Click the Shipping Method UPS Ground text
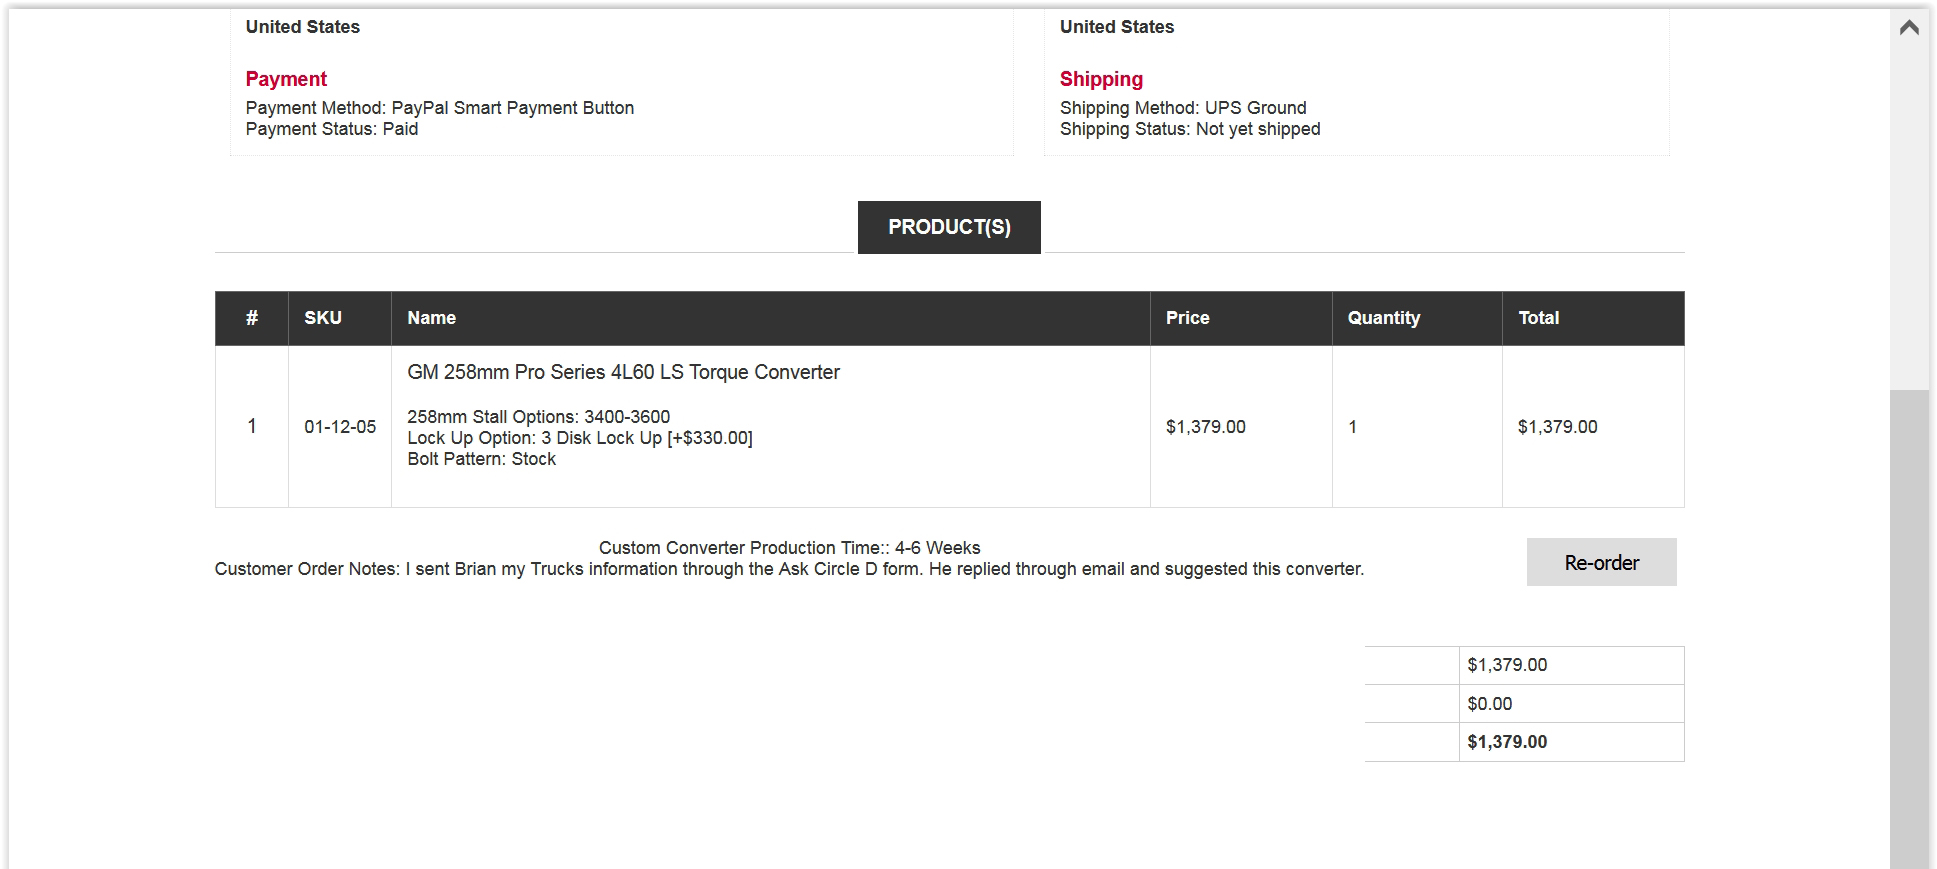This screenshot has width=1937, height=869. pos(1183,108)
